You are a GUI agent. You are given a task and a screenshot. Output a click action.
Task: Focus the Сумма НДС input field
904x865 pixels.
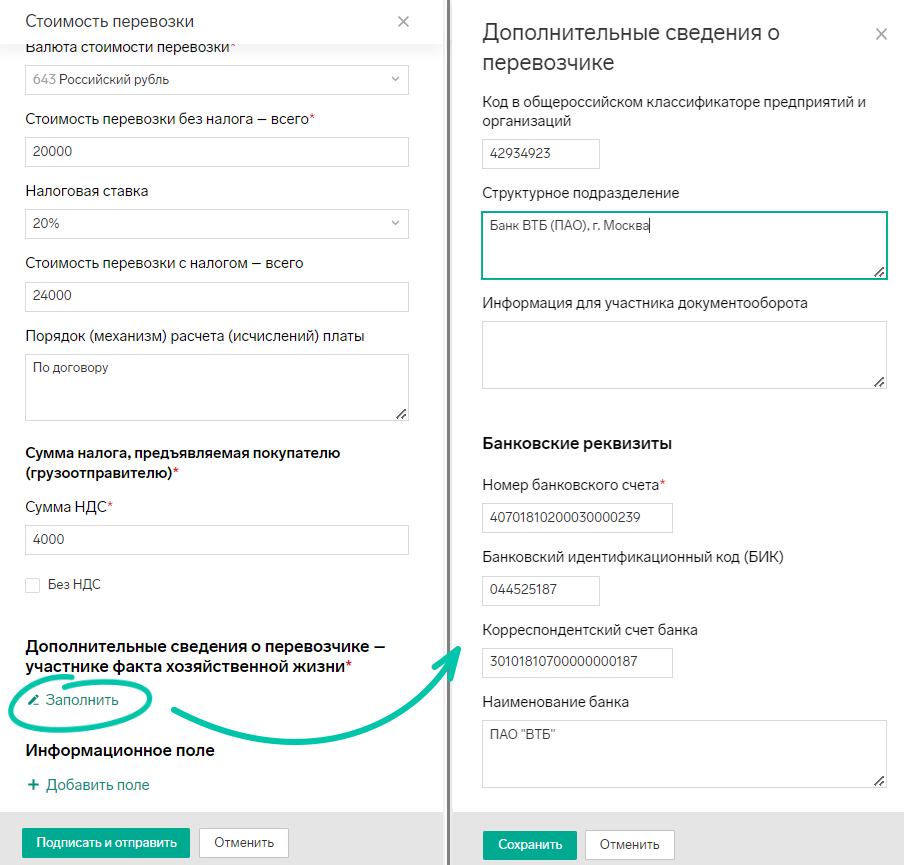[x=217, y=540]
